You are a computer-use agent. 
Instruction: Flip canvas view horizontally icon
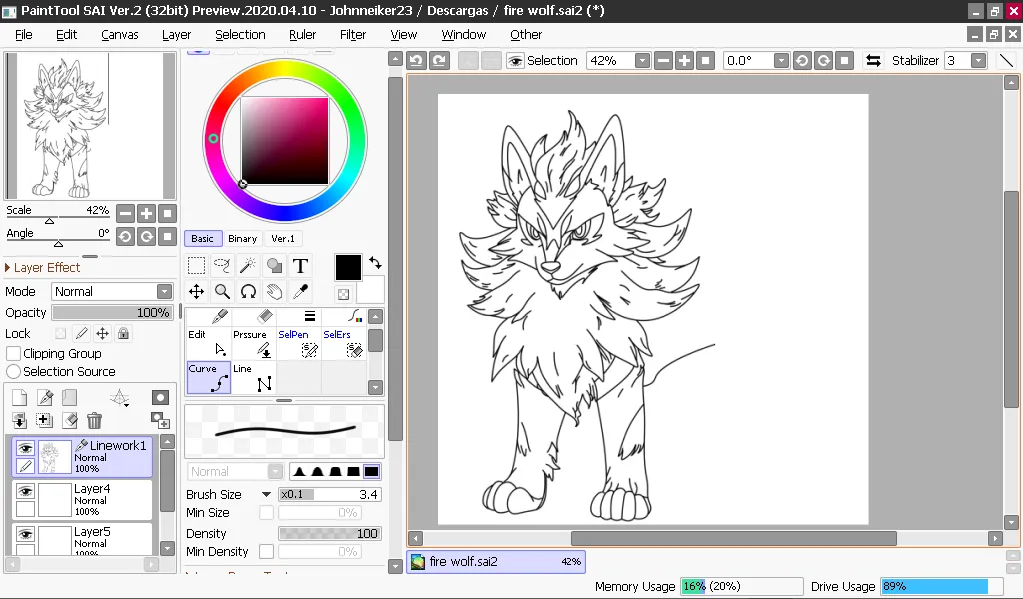pos(873,61)
